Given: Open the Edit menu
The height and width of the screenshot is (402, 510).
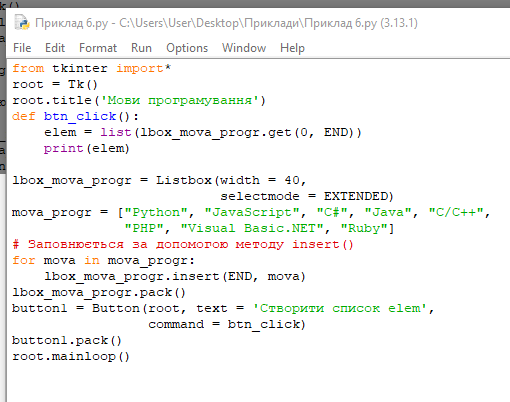Looking at the screenshot, I should coord(55,48).
